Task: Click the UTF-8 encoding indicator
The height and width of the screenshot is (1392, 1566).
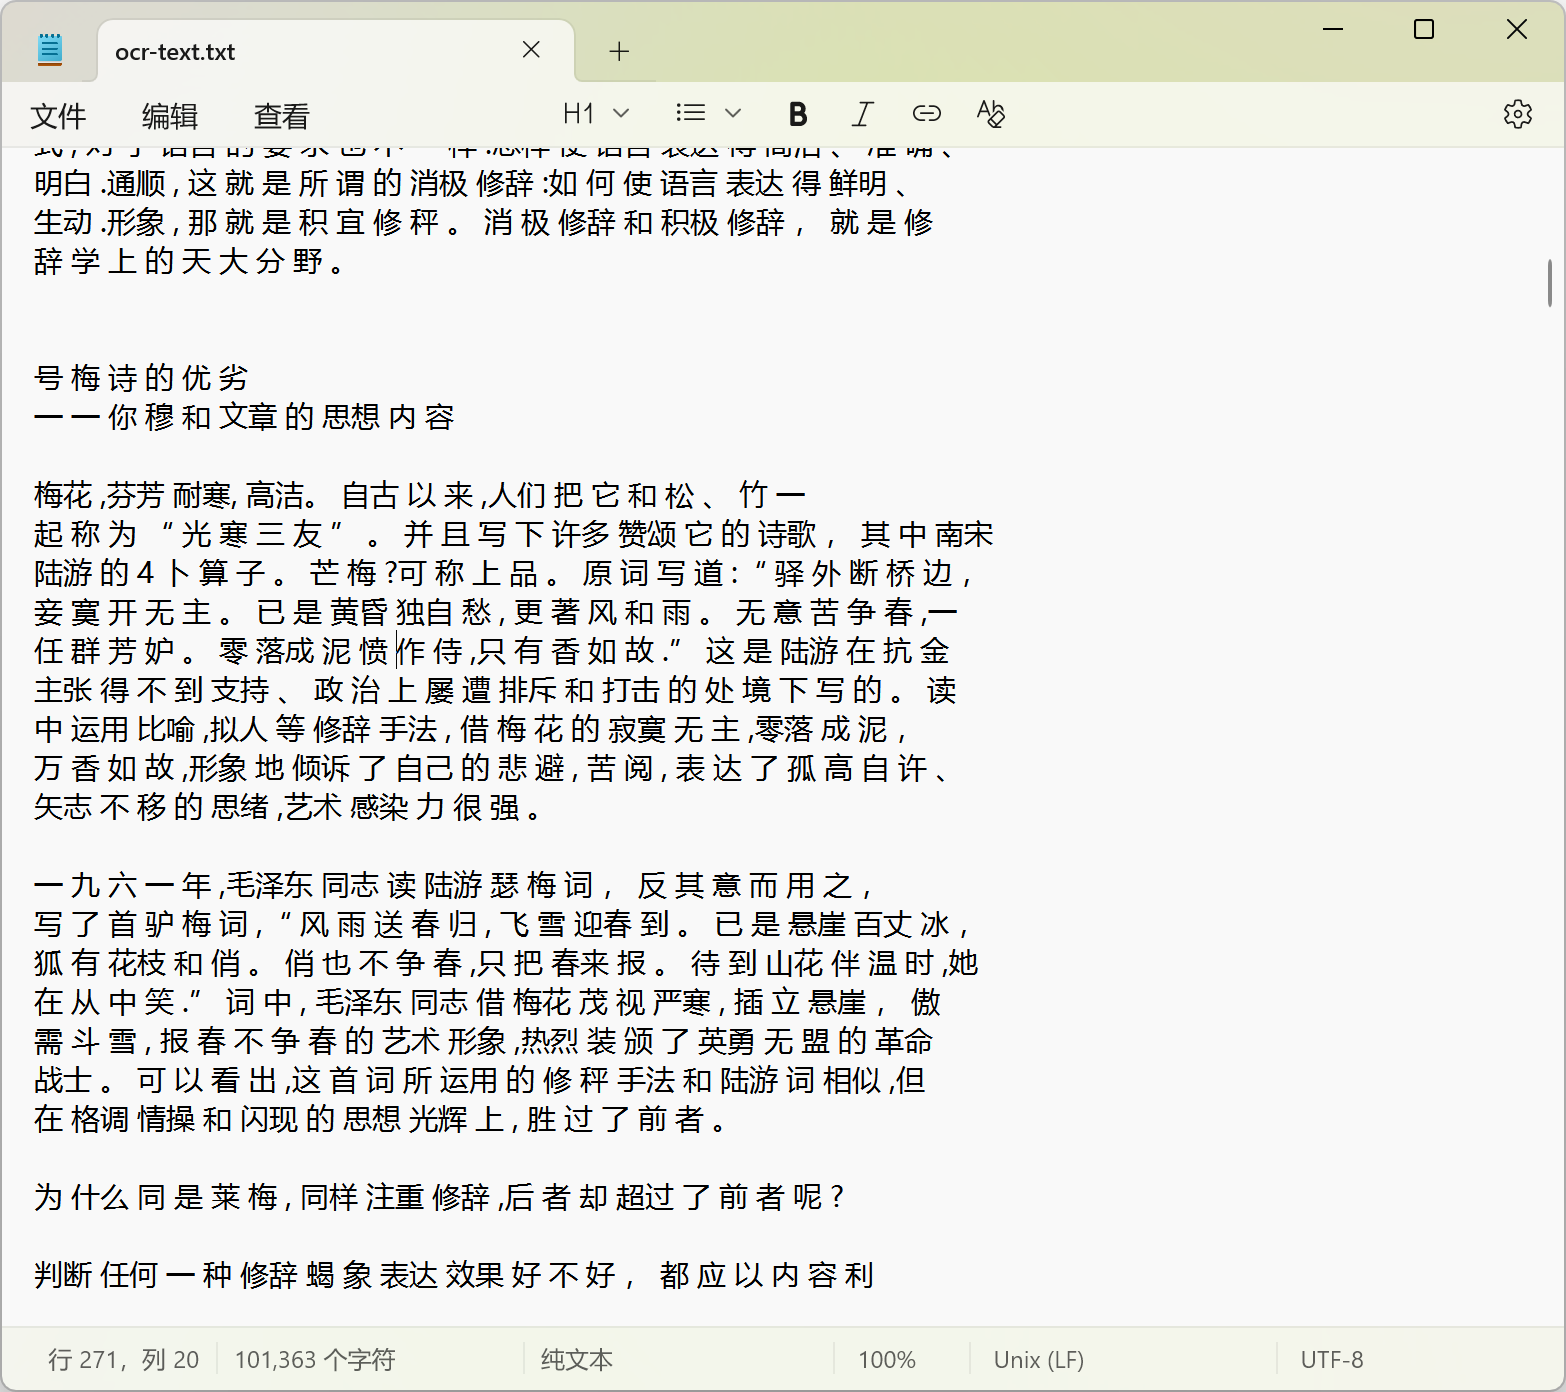Action: 1332,1359
